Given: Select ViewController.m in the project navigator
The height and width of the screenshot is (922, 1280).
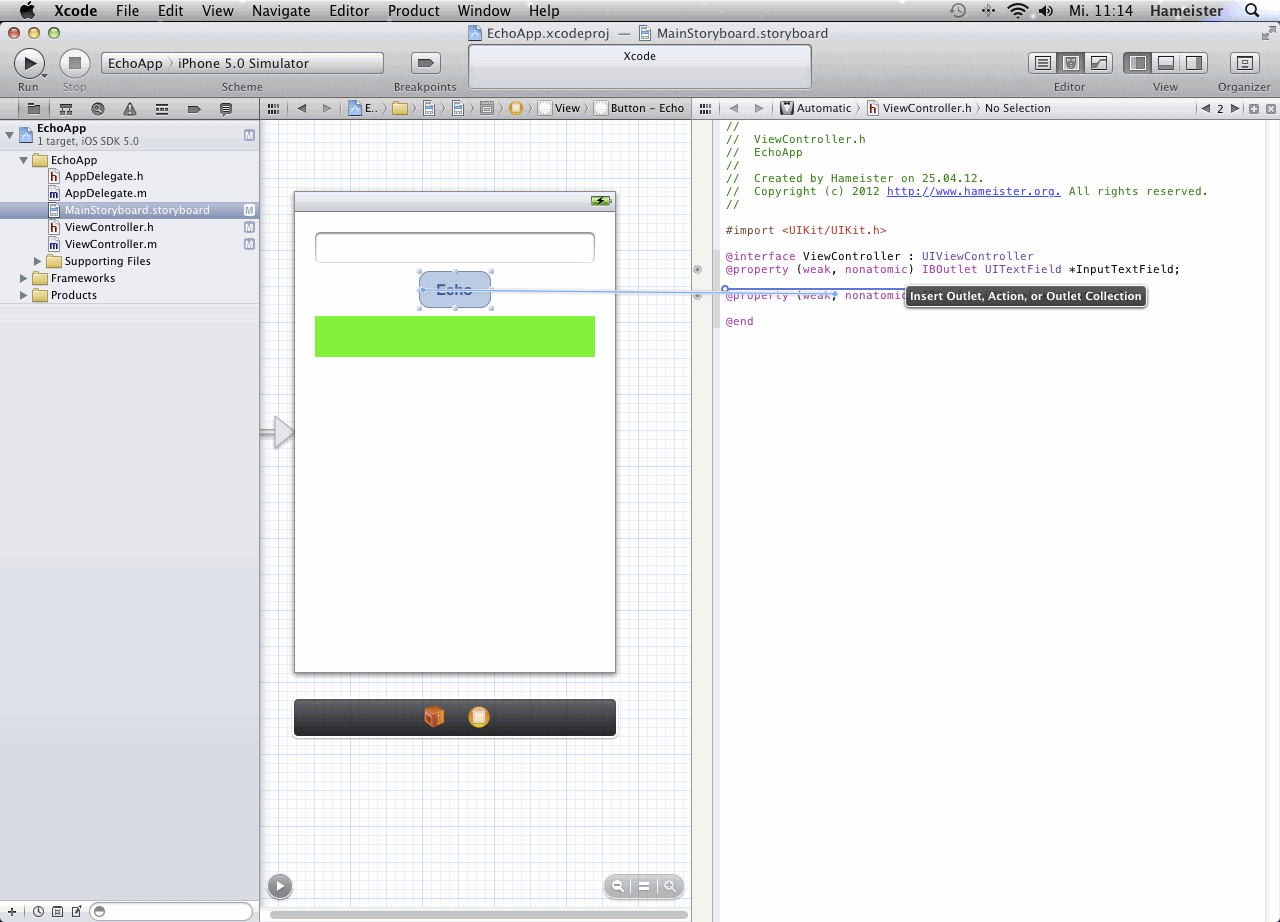Looking at the screenshot, I should click(110, 244).
